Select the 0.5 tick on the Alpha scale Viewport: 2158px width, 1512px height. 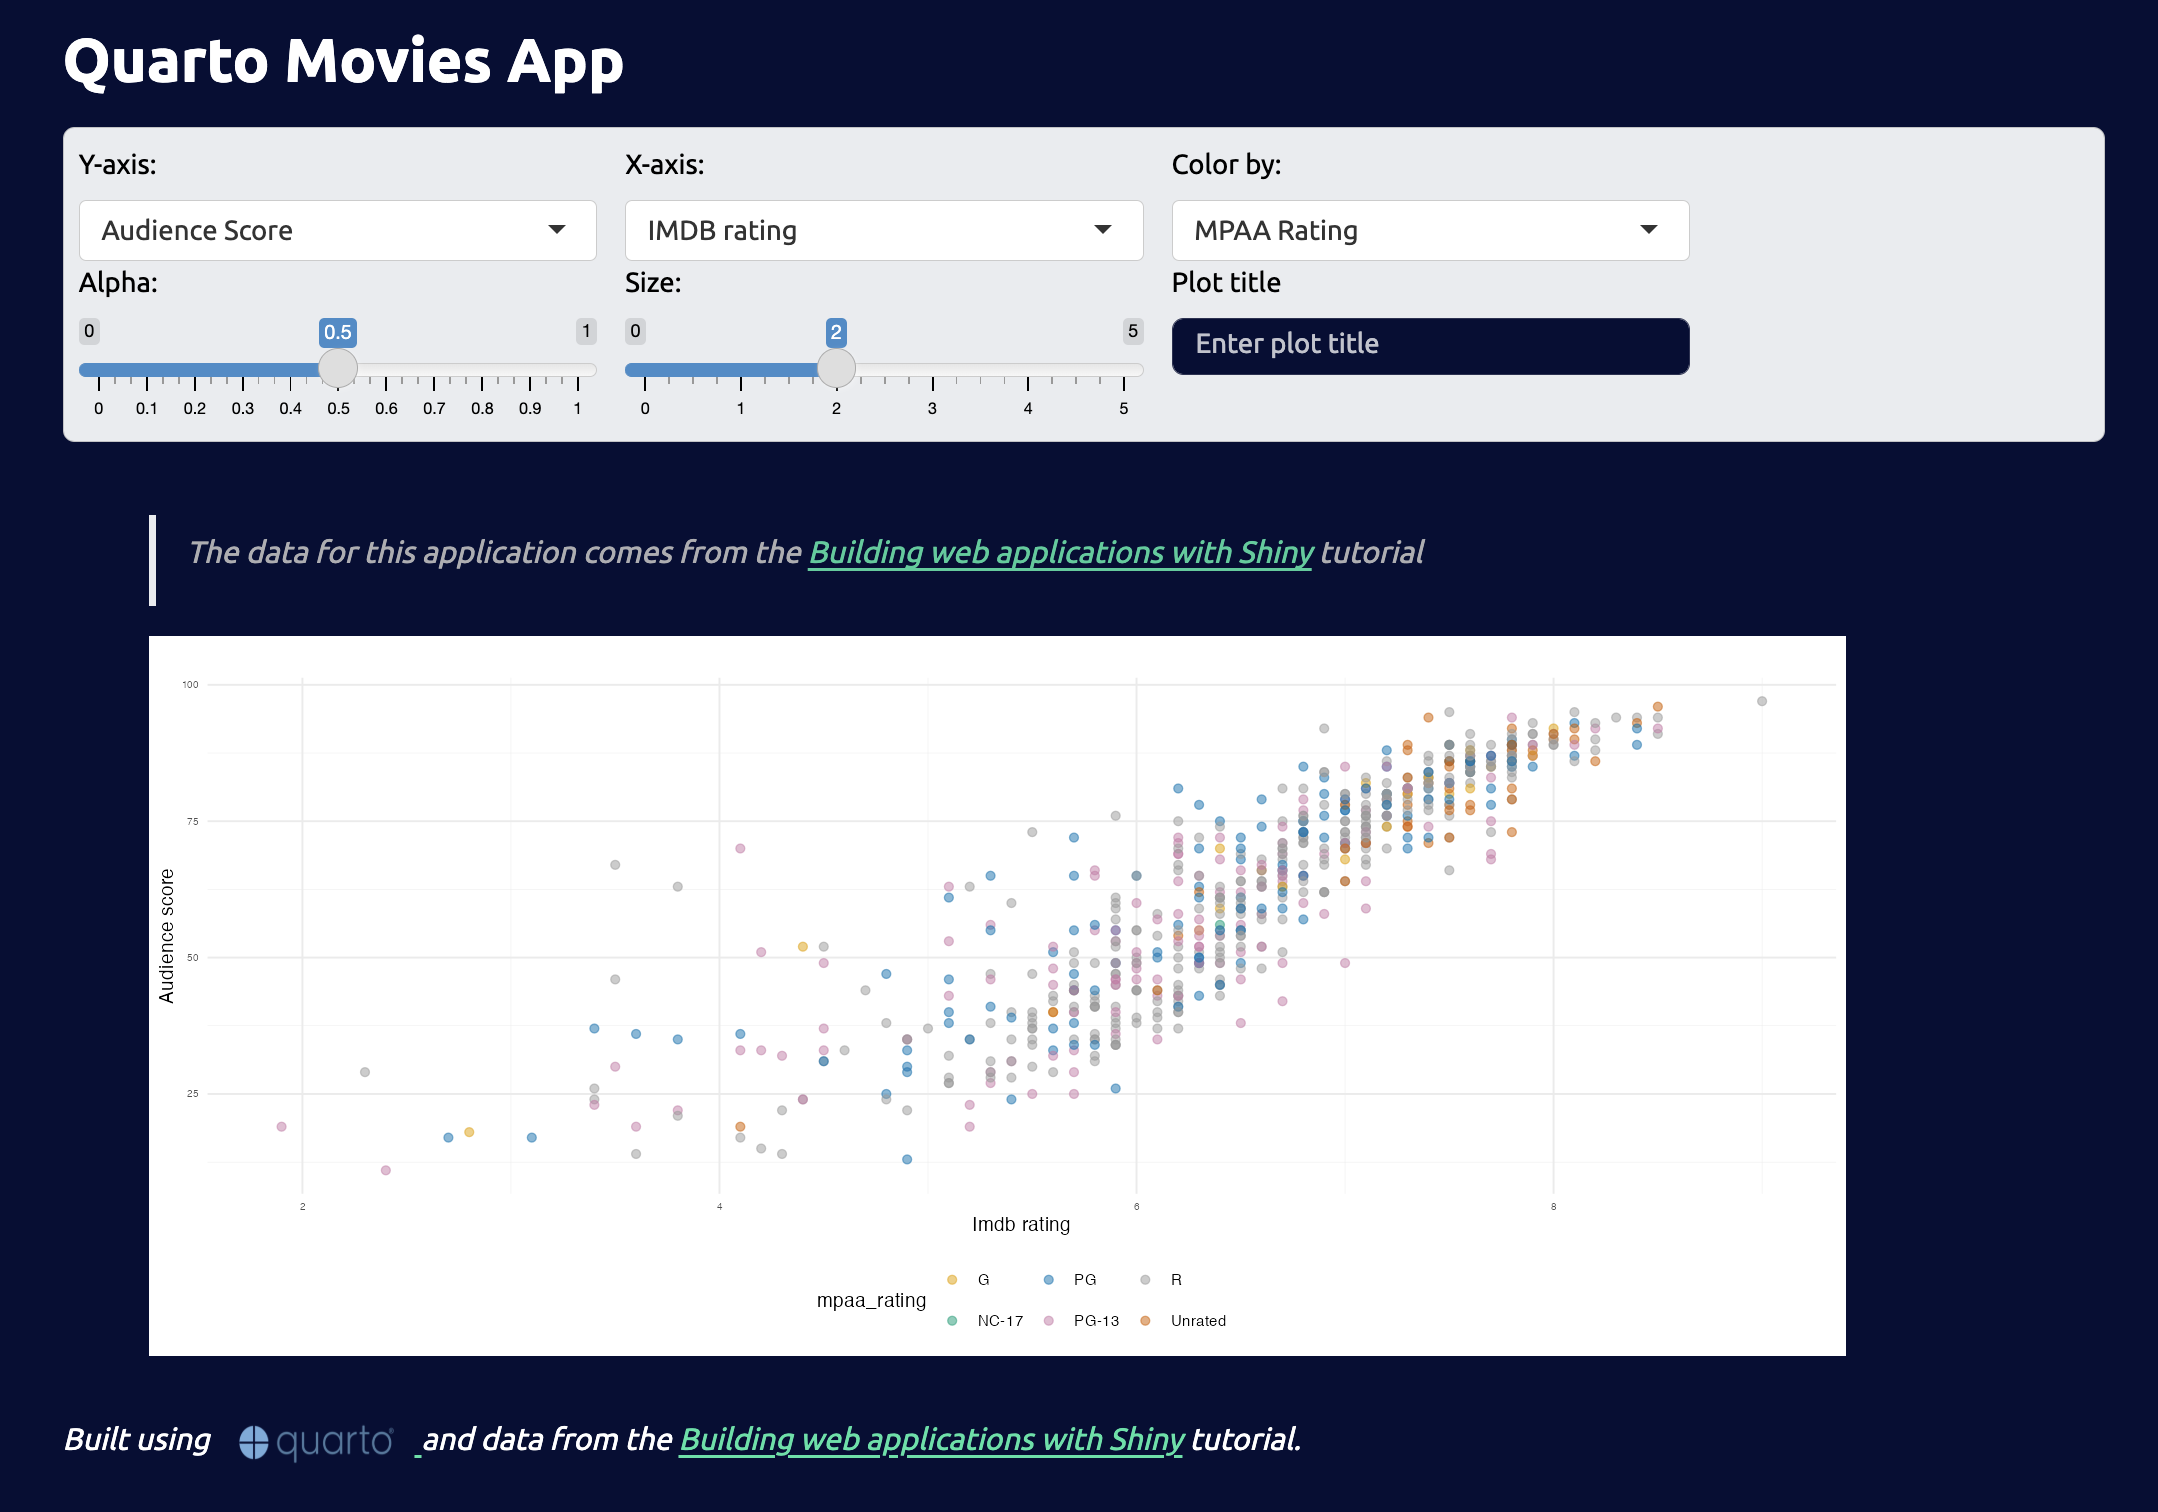coord(339,407)
